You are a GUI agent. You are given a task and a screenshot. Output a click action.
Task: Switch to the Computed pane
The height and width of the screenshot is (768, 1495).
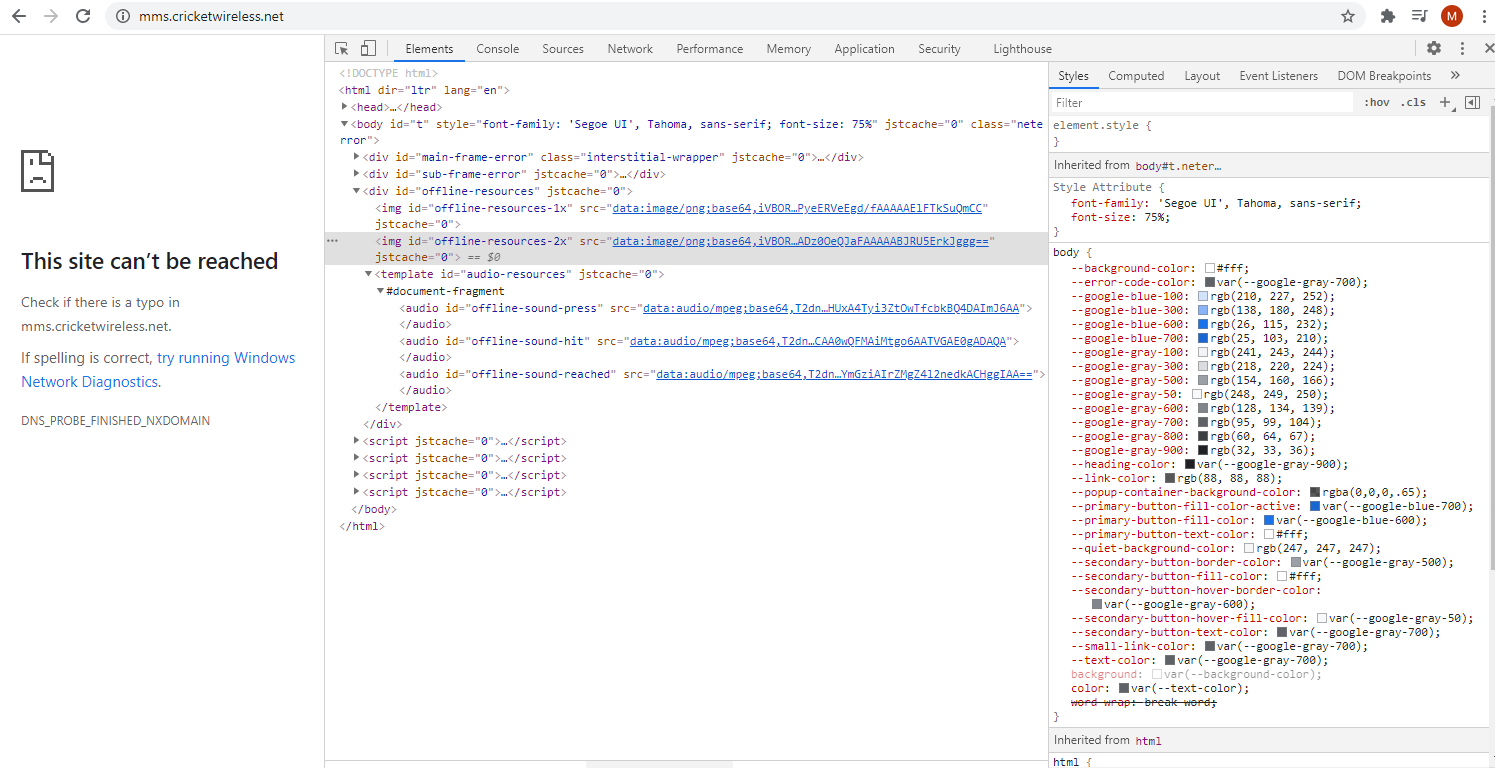click(x=1136, y=75)
